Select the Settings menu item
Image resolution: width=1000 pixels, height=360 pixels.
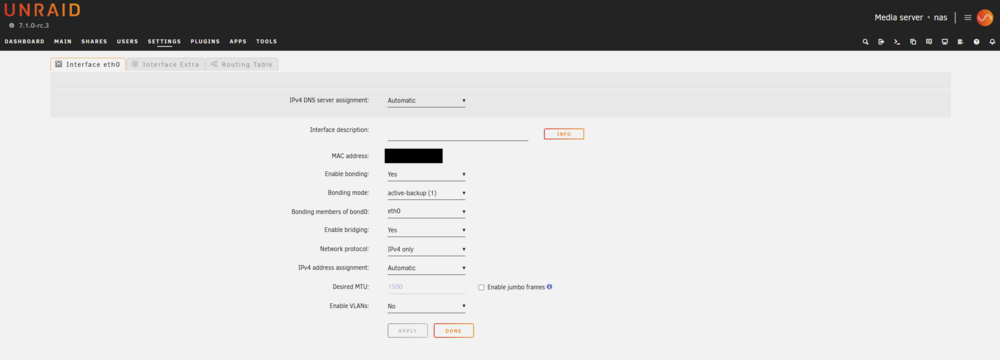tap(165, 41)
